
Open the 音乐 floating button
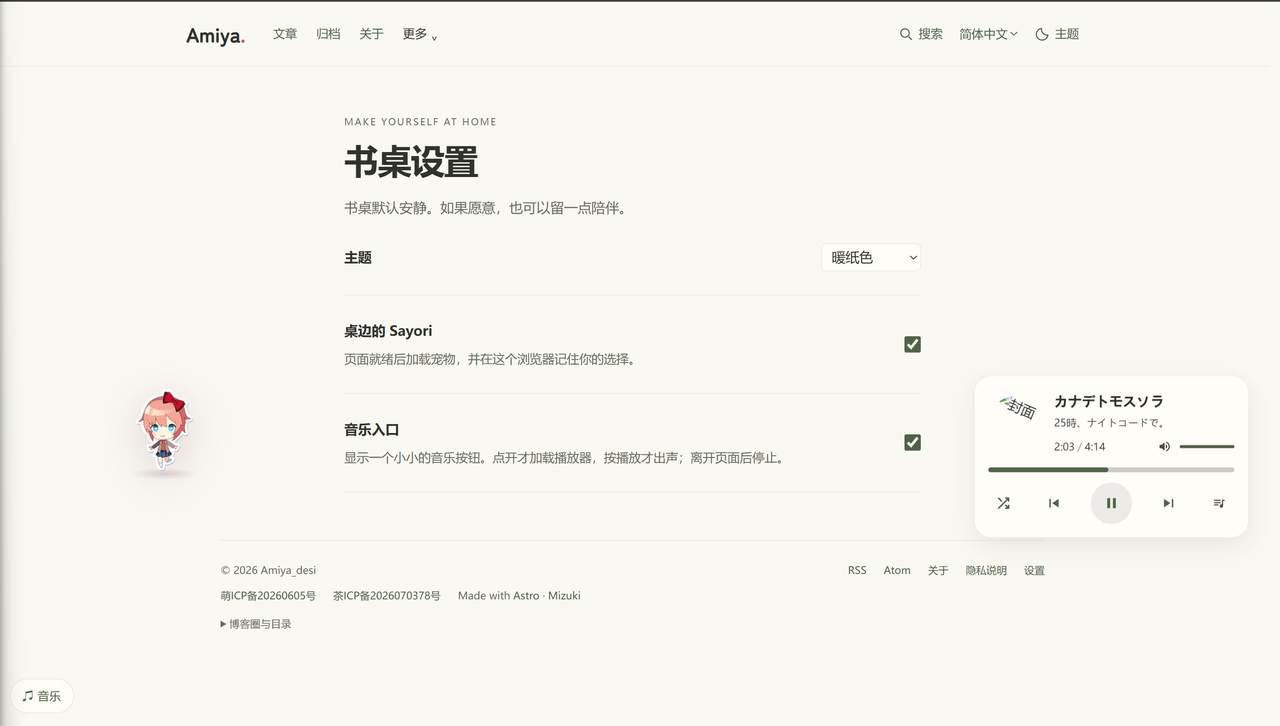coord(42,696)
